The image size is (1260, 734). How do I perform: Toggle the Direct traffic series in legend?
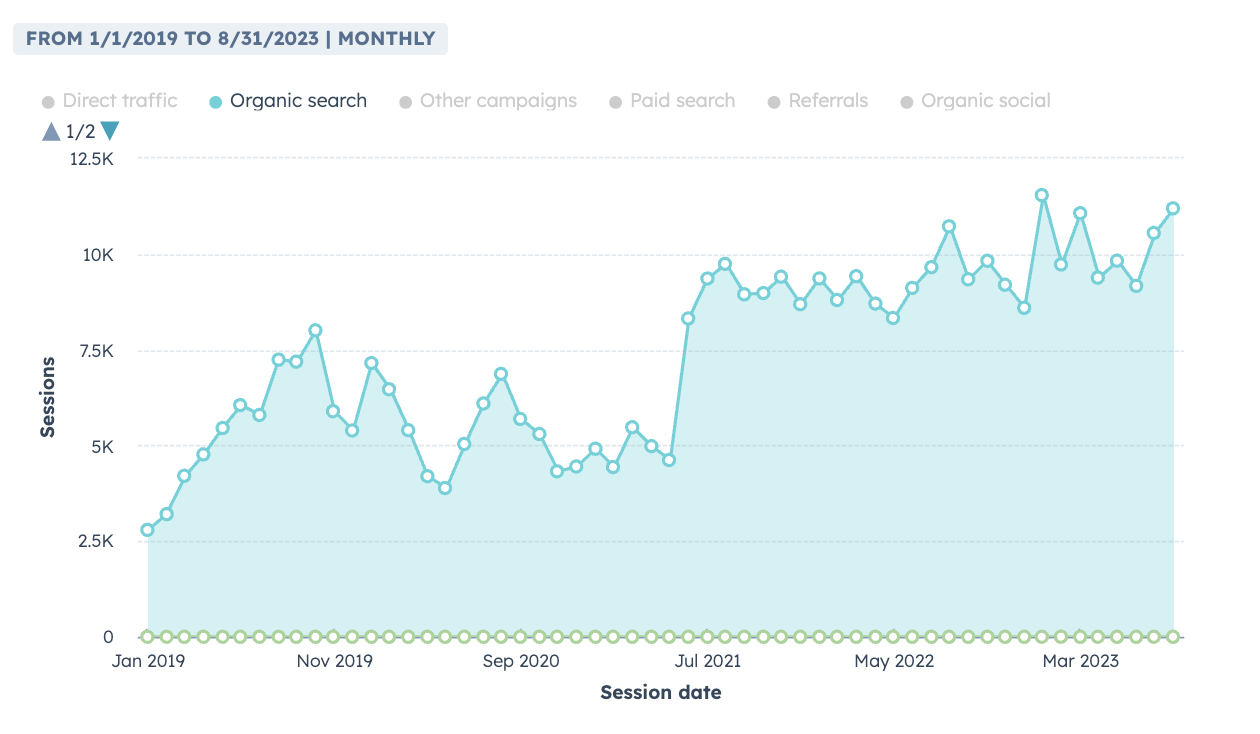[119, 101]
